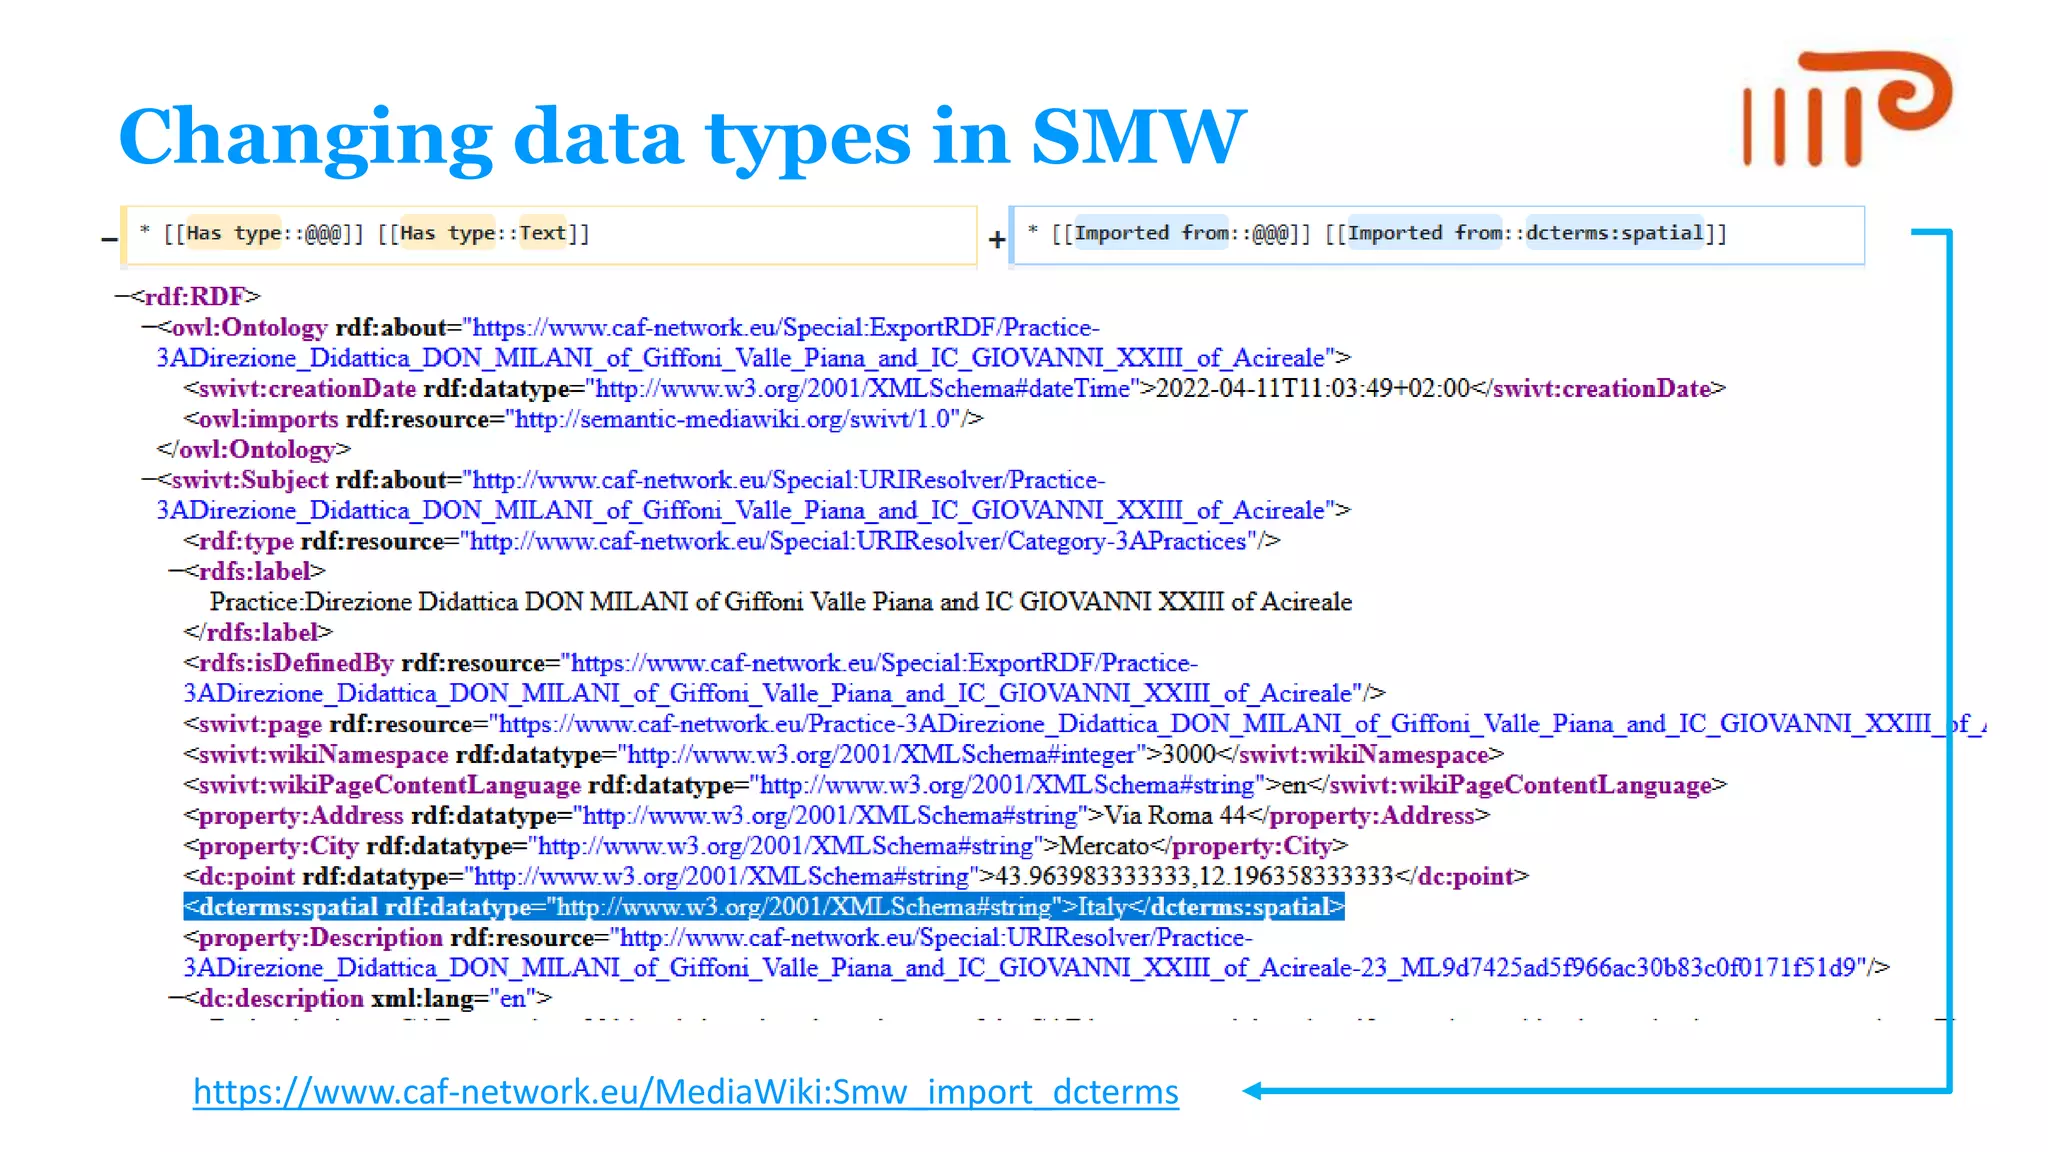
Task: Click the property:Address Via Roma 44 line
Action: click(x=837, y=815)
